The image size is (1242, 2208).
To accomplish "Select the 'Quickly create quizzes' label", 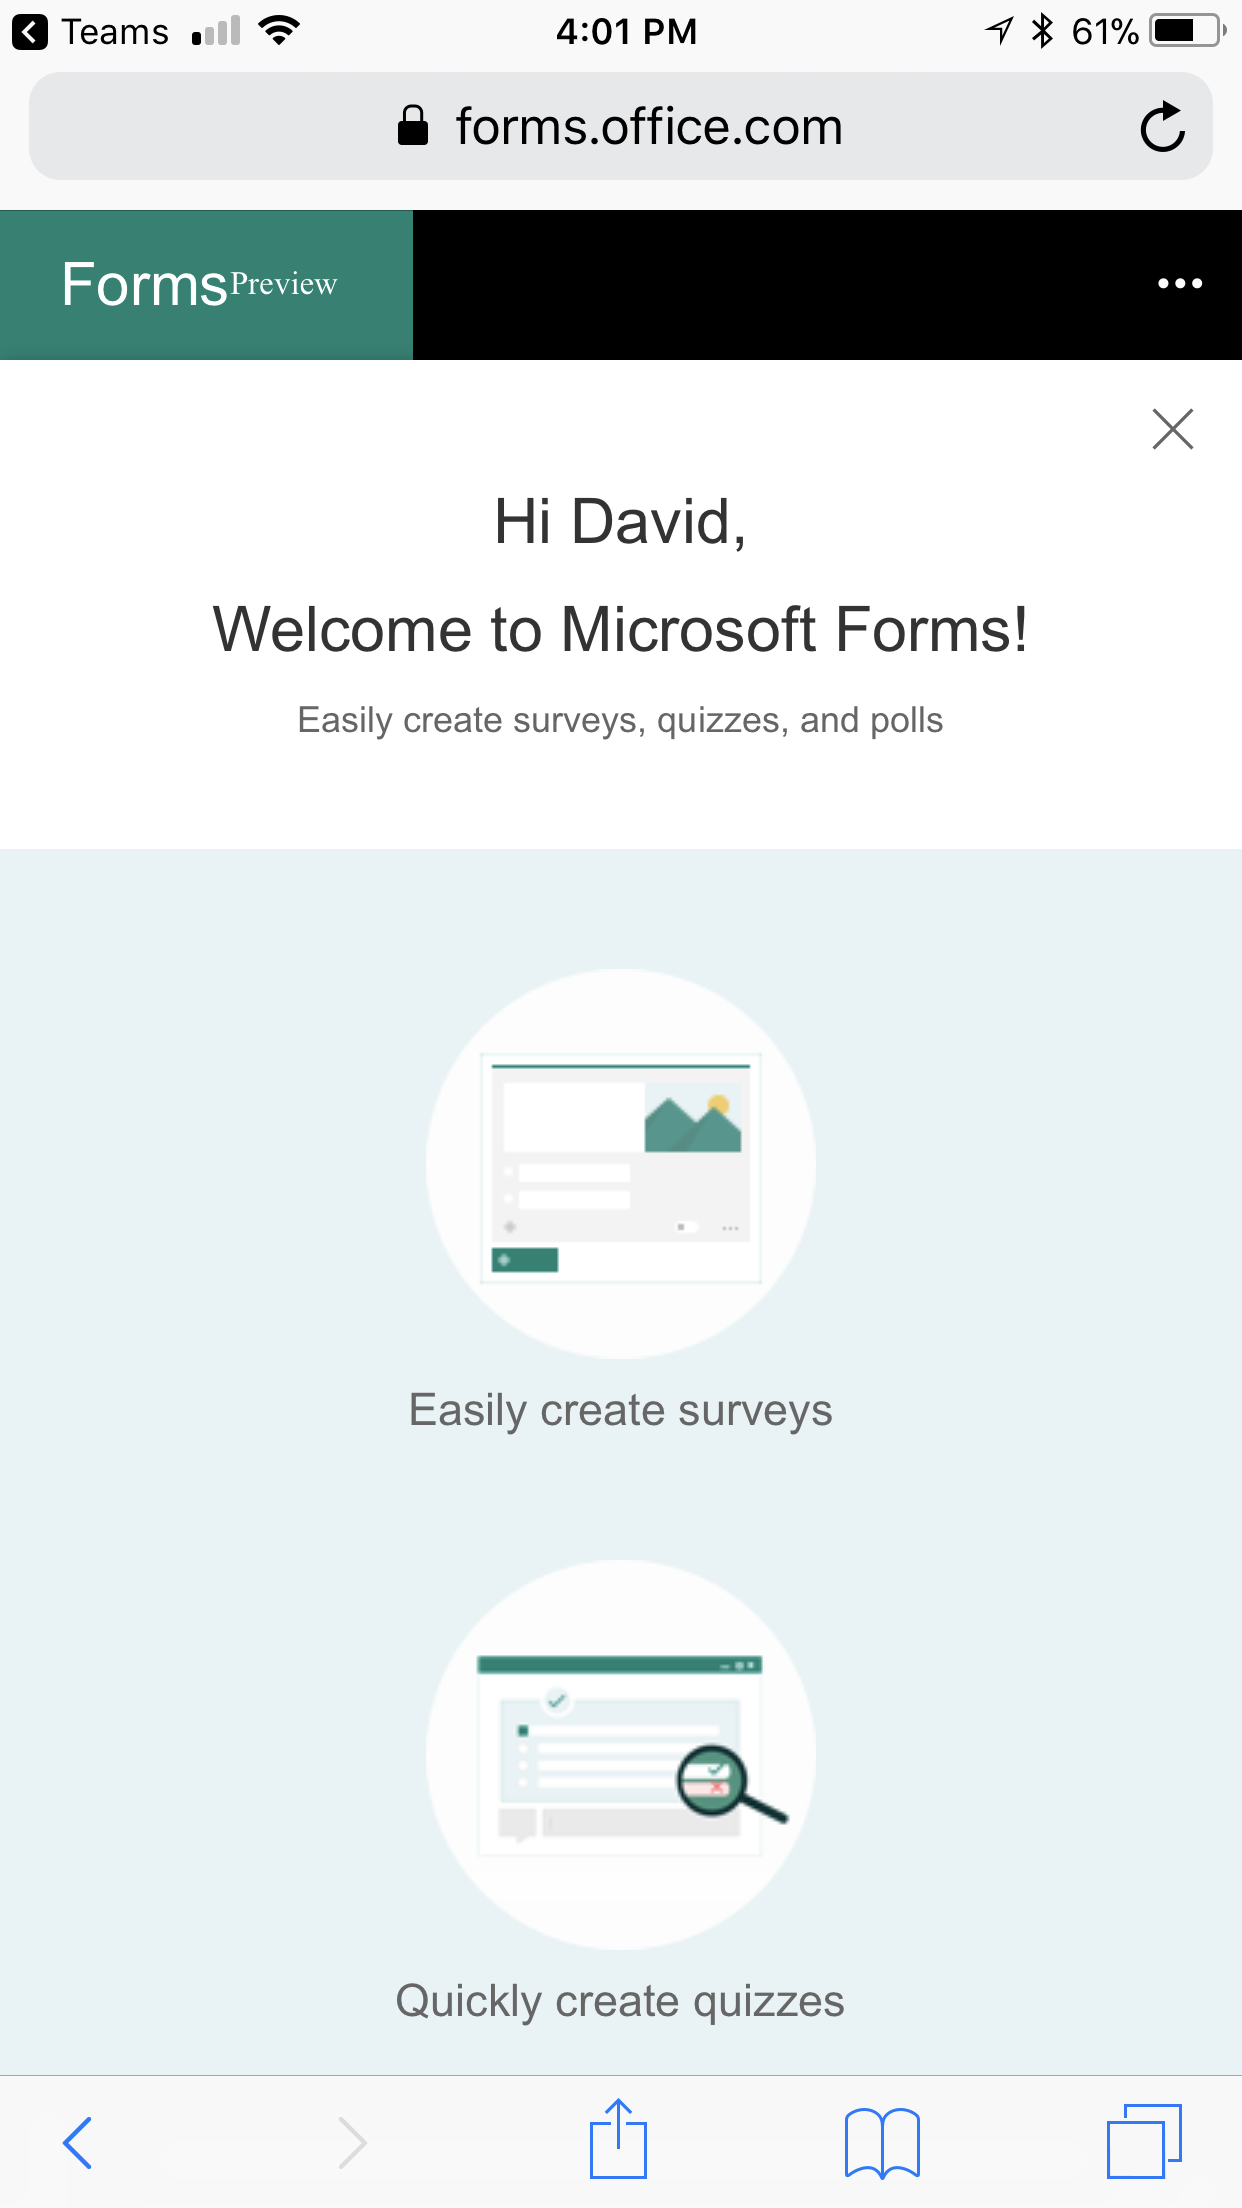I will pyautogui.click(x=621, y=2002).
